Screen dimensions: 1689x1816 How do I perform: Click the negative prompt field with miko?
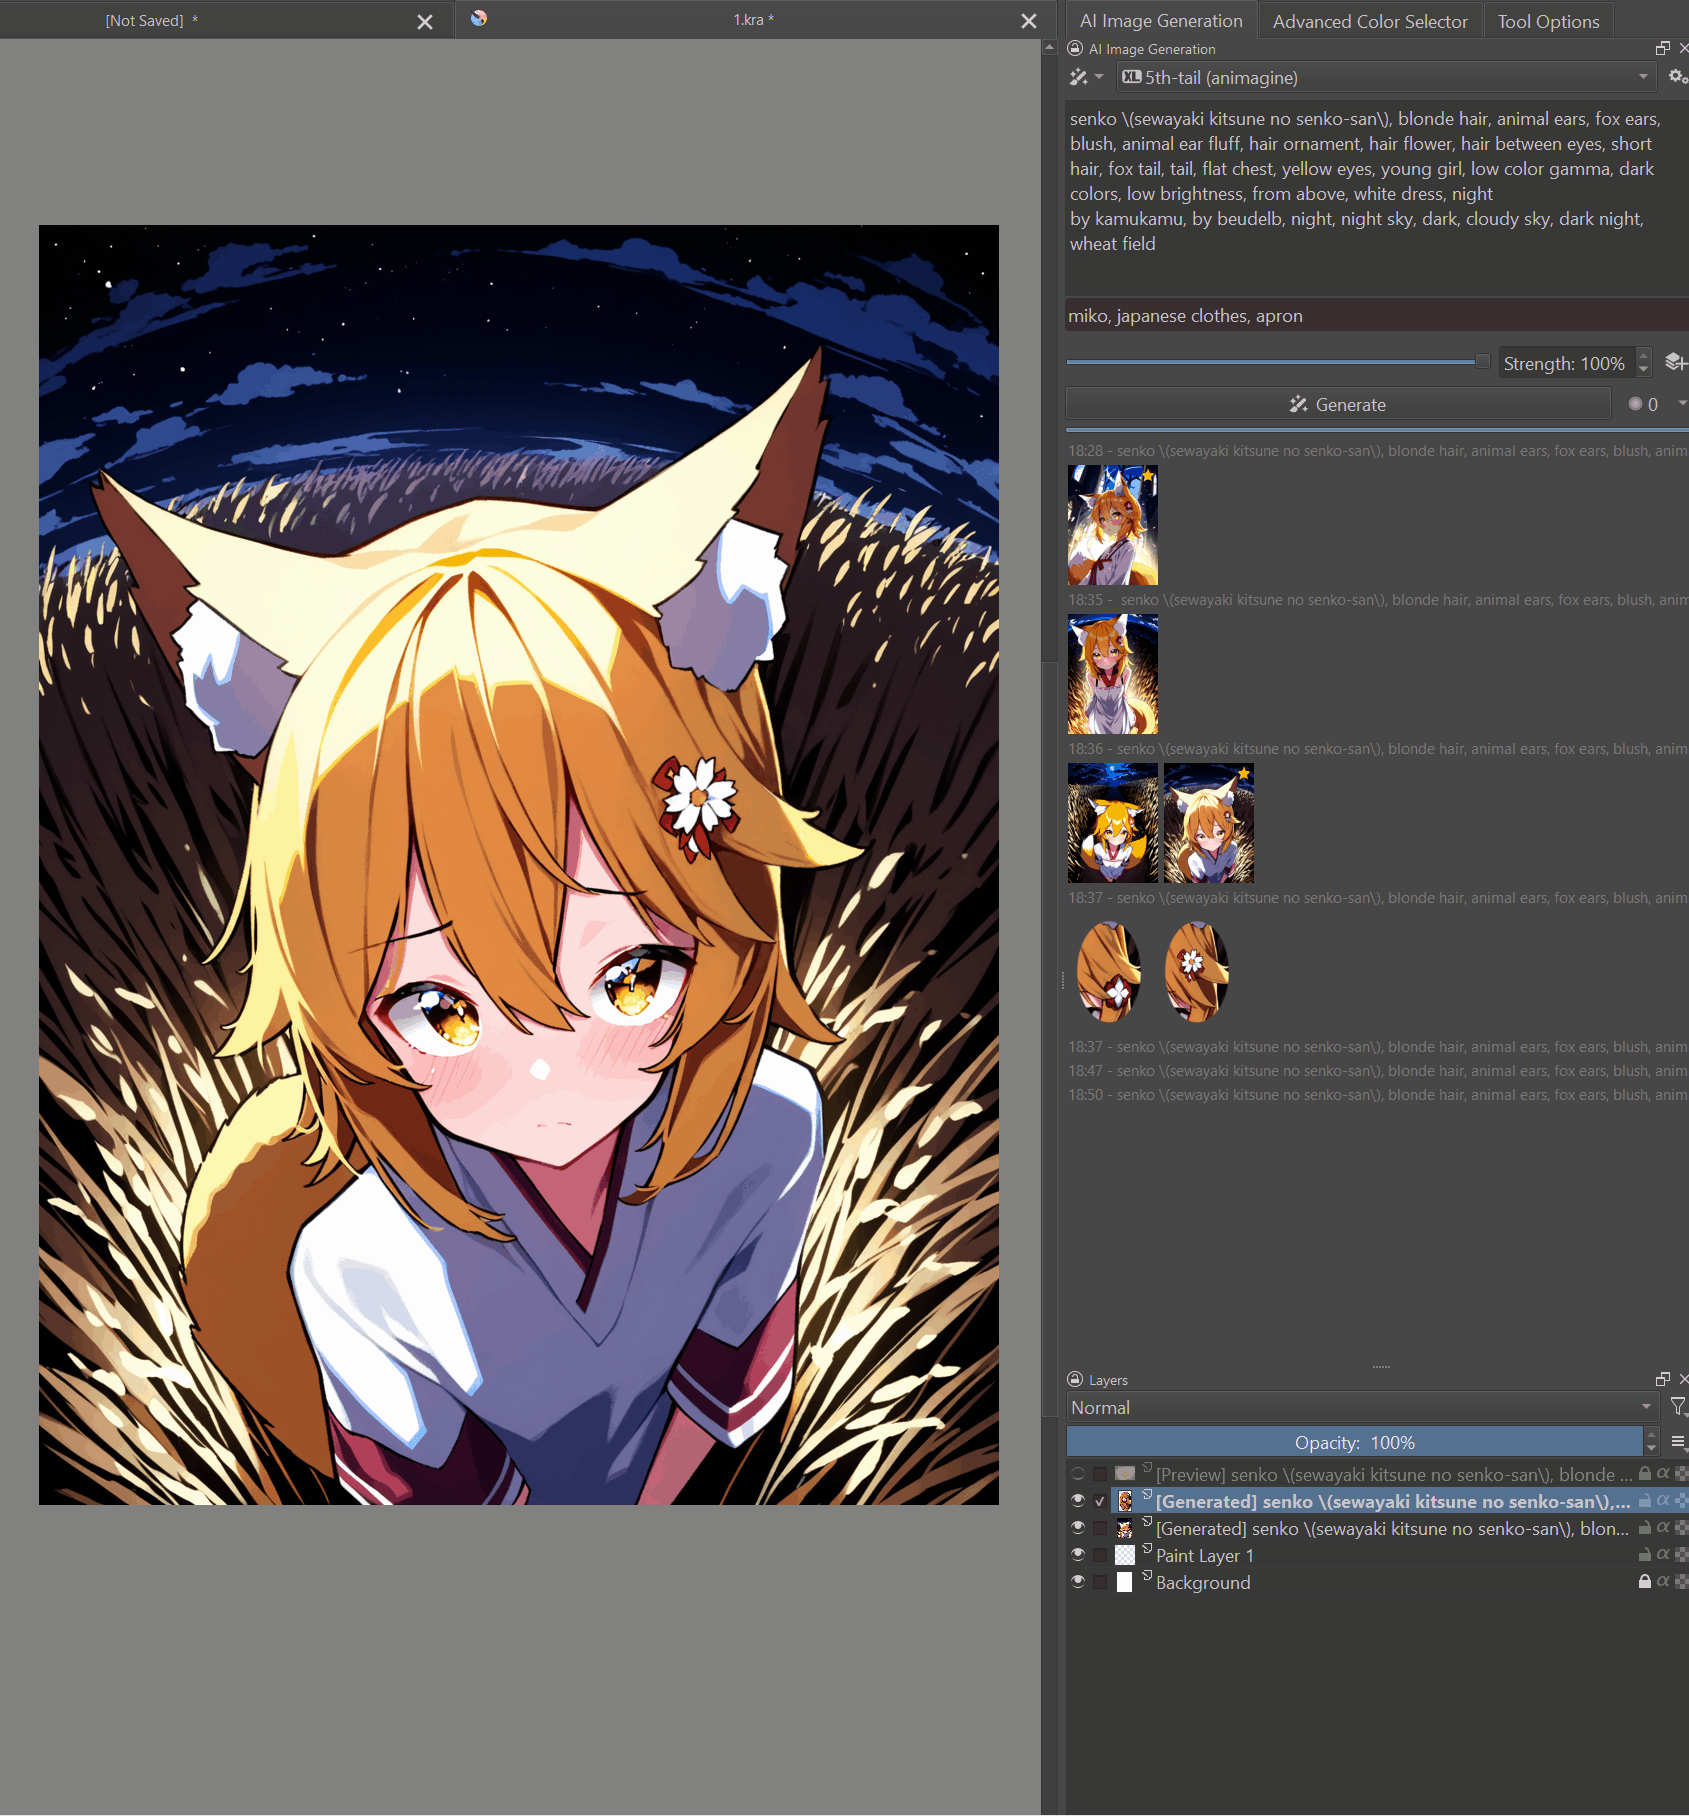(x=1377, y=316)
